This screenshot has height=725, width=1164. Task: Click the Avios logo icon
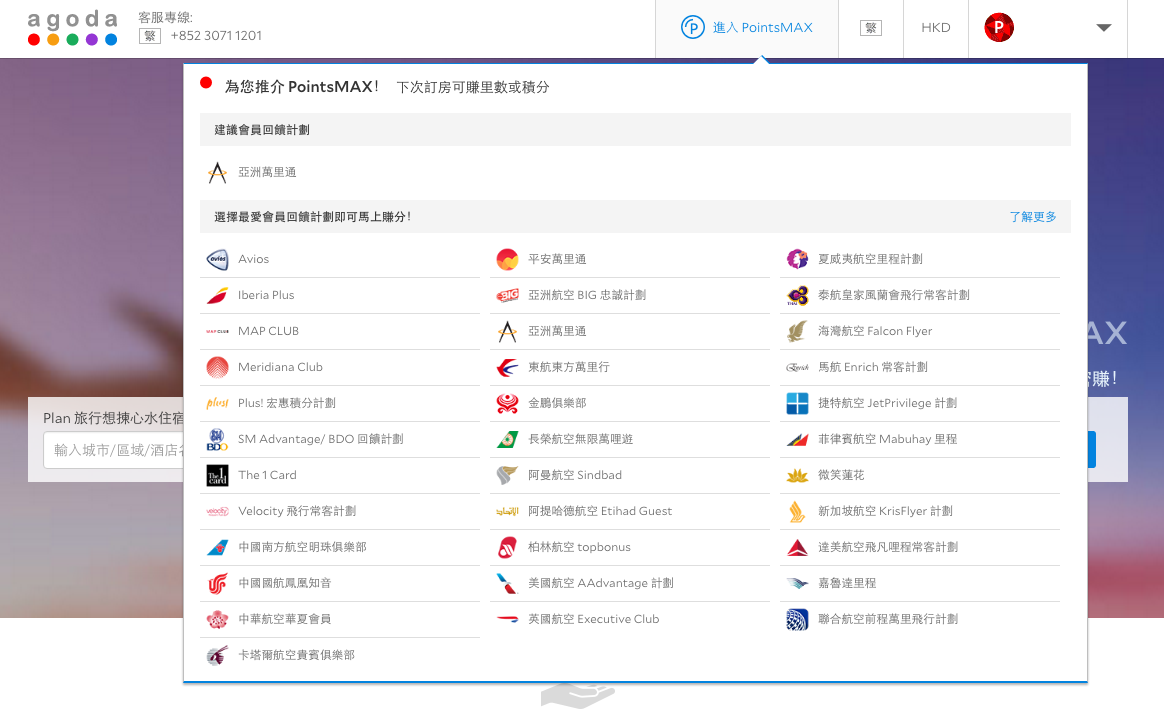[x=218, y=259]
